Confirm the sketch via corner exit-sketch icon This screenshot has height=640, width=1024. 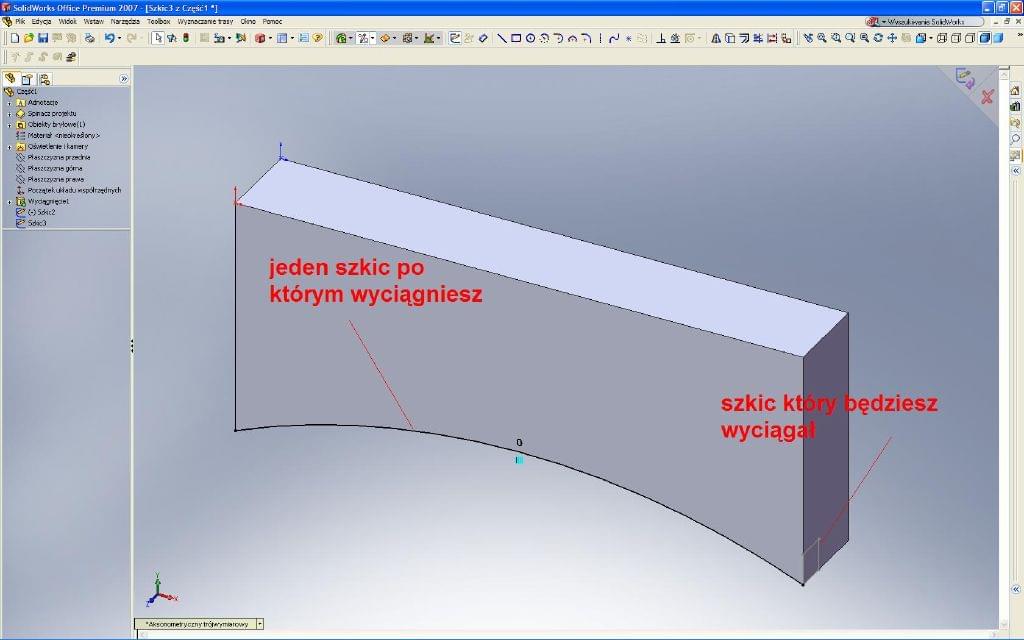click(x=965, y=78)
